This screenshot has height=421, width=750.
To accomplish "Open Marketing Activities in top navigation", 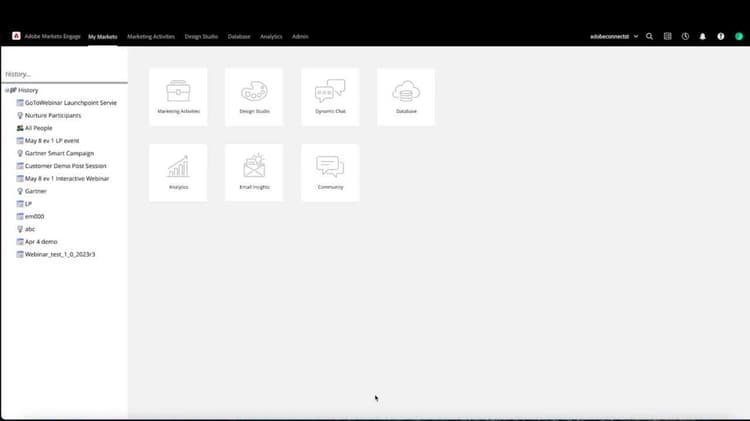I will (x=151, y=36).
